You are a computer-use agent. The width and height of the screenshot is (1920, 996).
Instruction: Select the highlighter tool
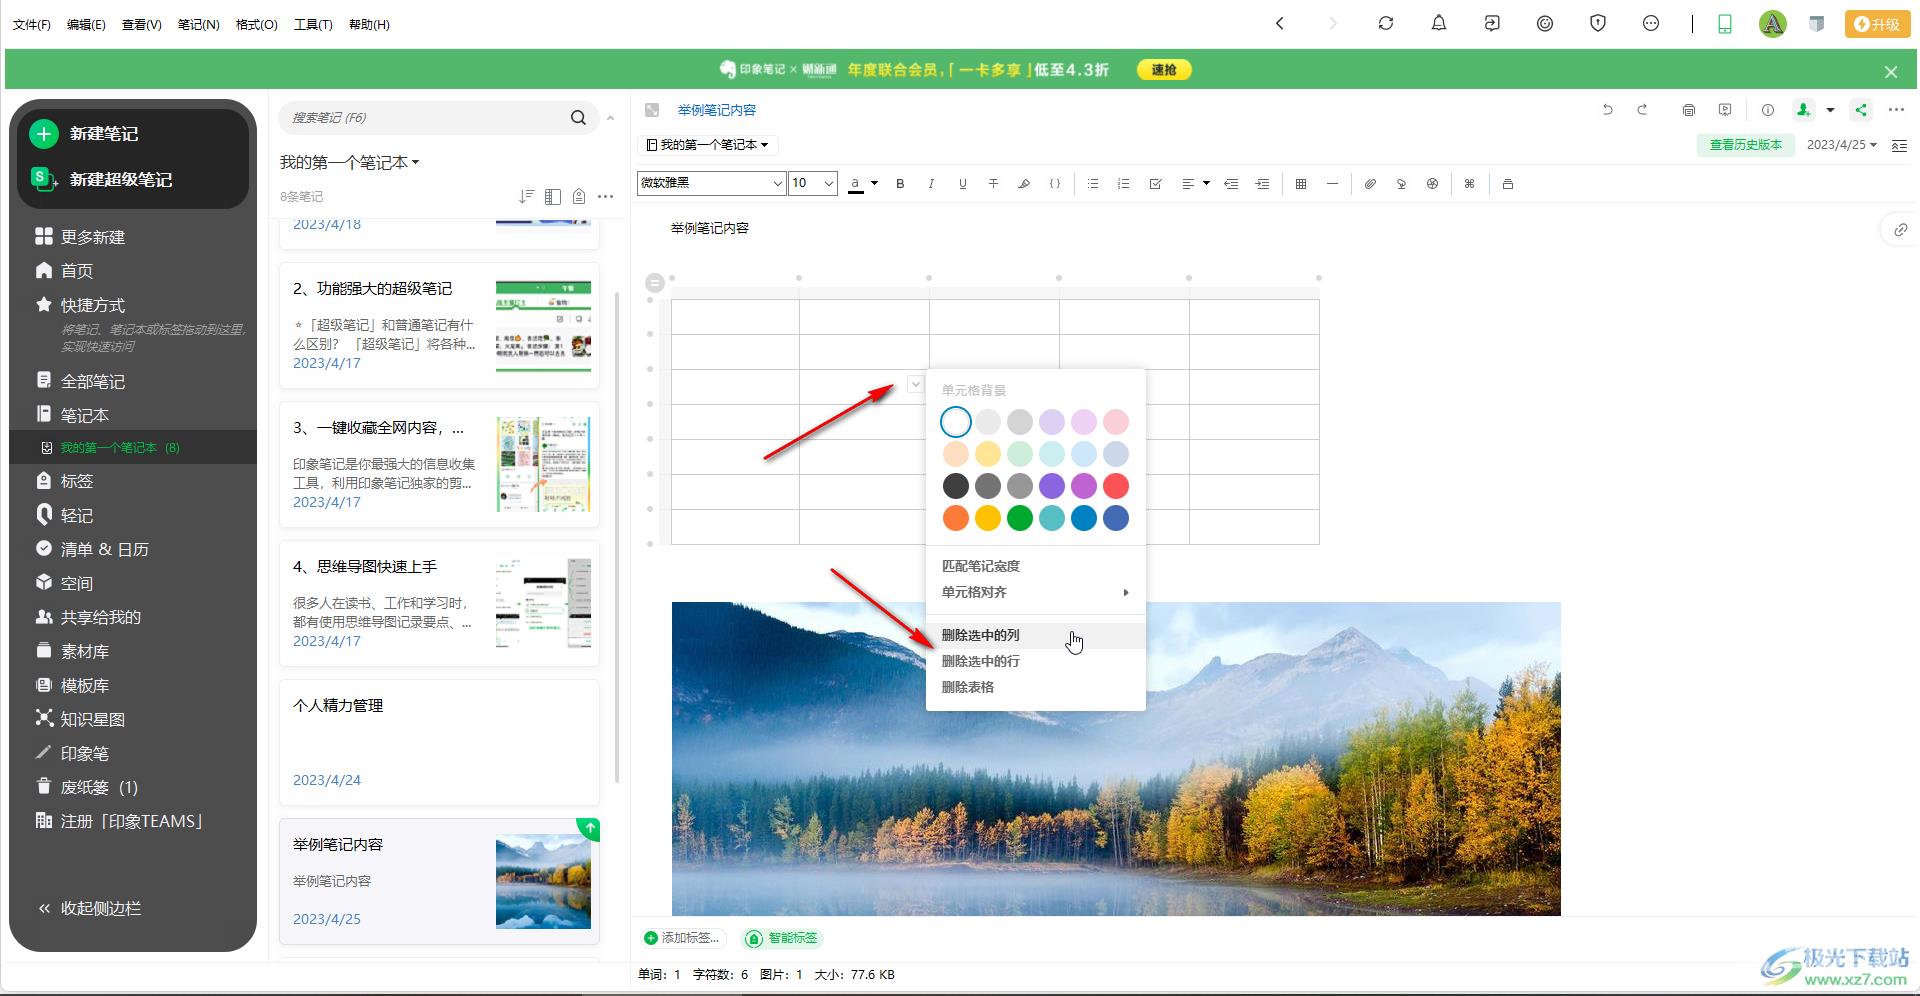(1024, 184)
